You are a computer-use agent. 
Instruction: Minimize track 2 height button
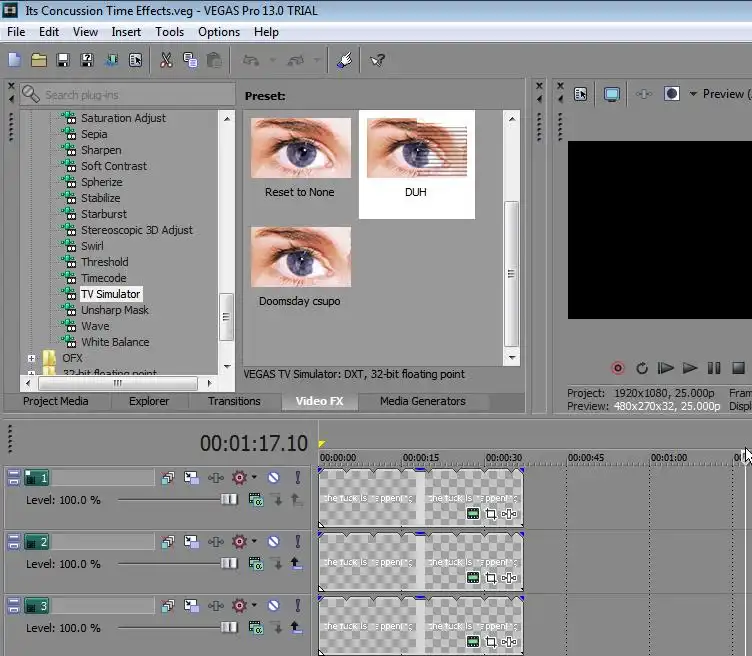tap(13, 538)
